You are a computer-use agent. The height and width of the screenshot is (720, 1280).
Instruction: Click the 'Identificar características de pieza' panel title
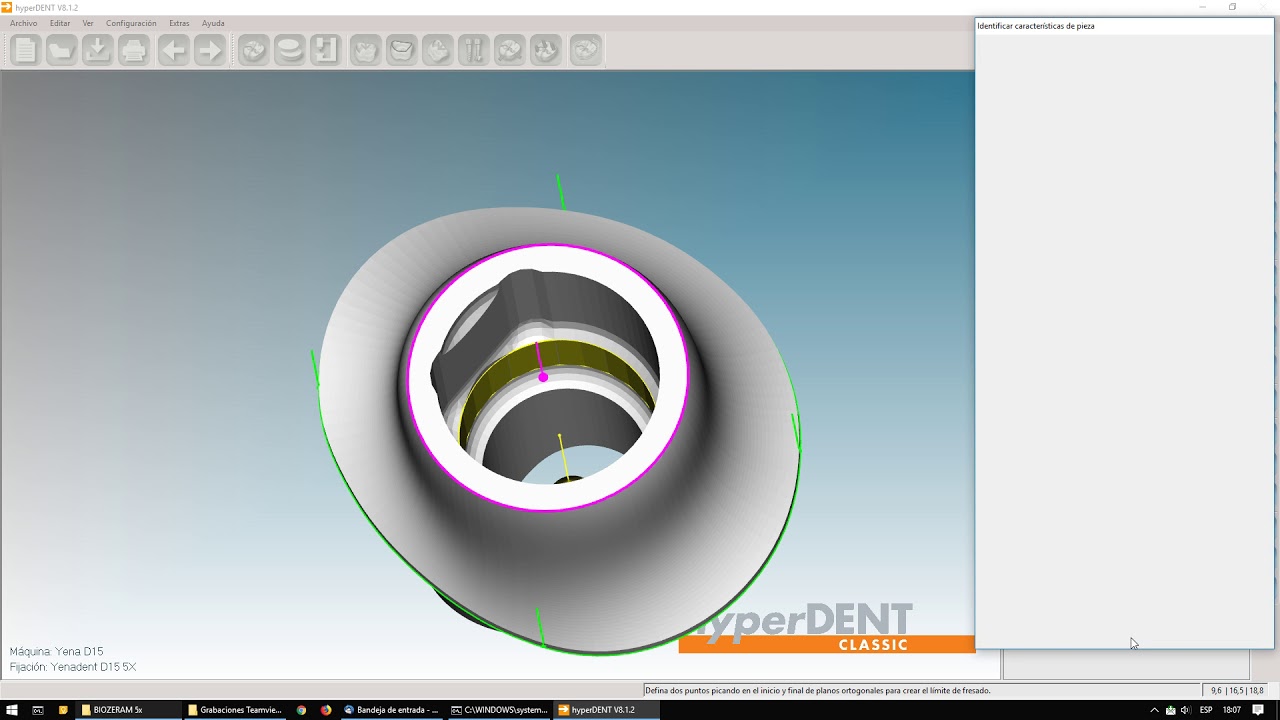[x=1036, y=26]
